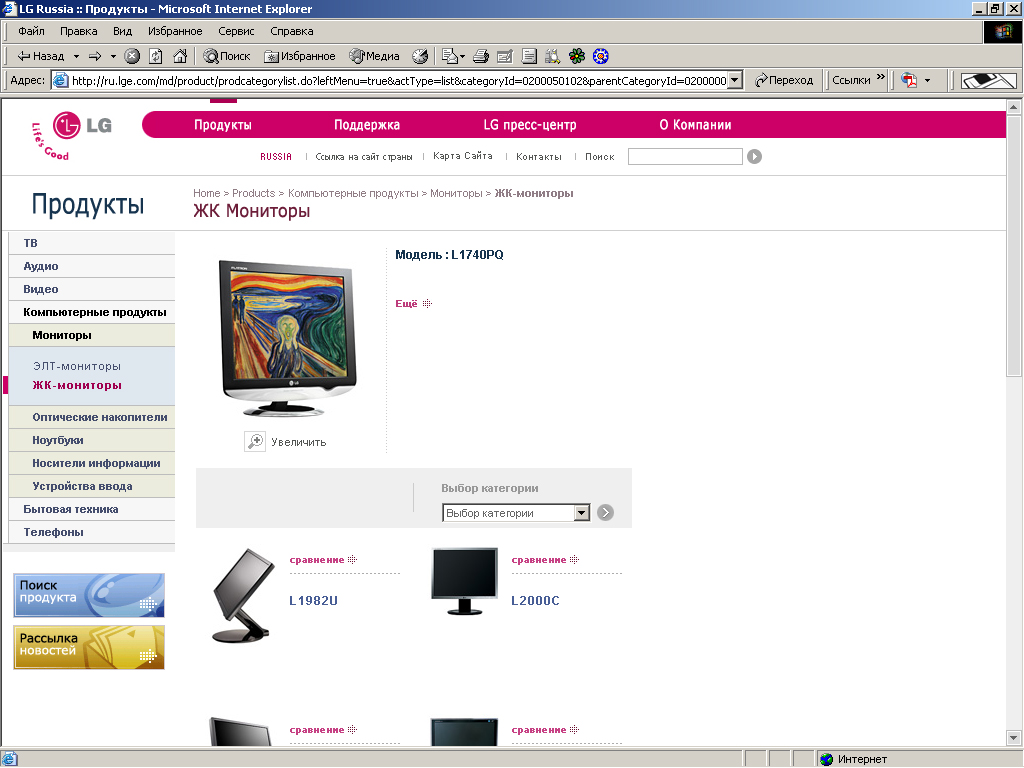Open the Медиа toolbar button

(374, 56)
